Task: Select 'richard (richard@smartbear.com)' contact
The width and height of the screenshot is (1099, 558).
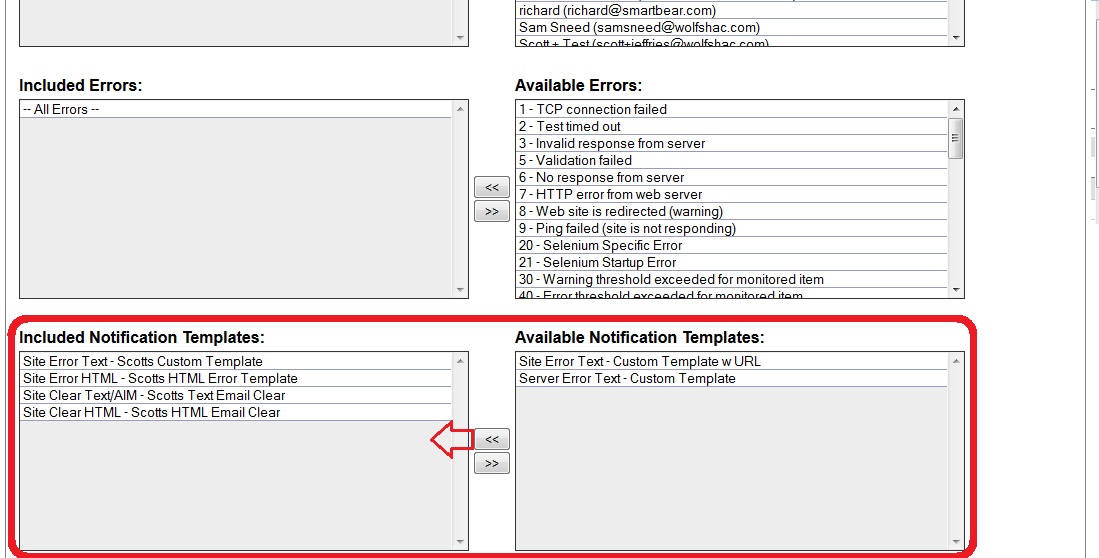Action: (732, 11)
